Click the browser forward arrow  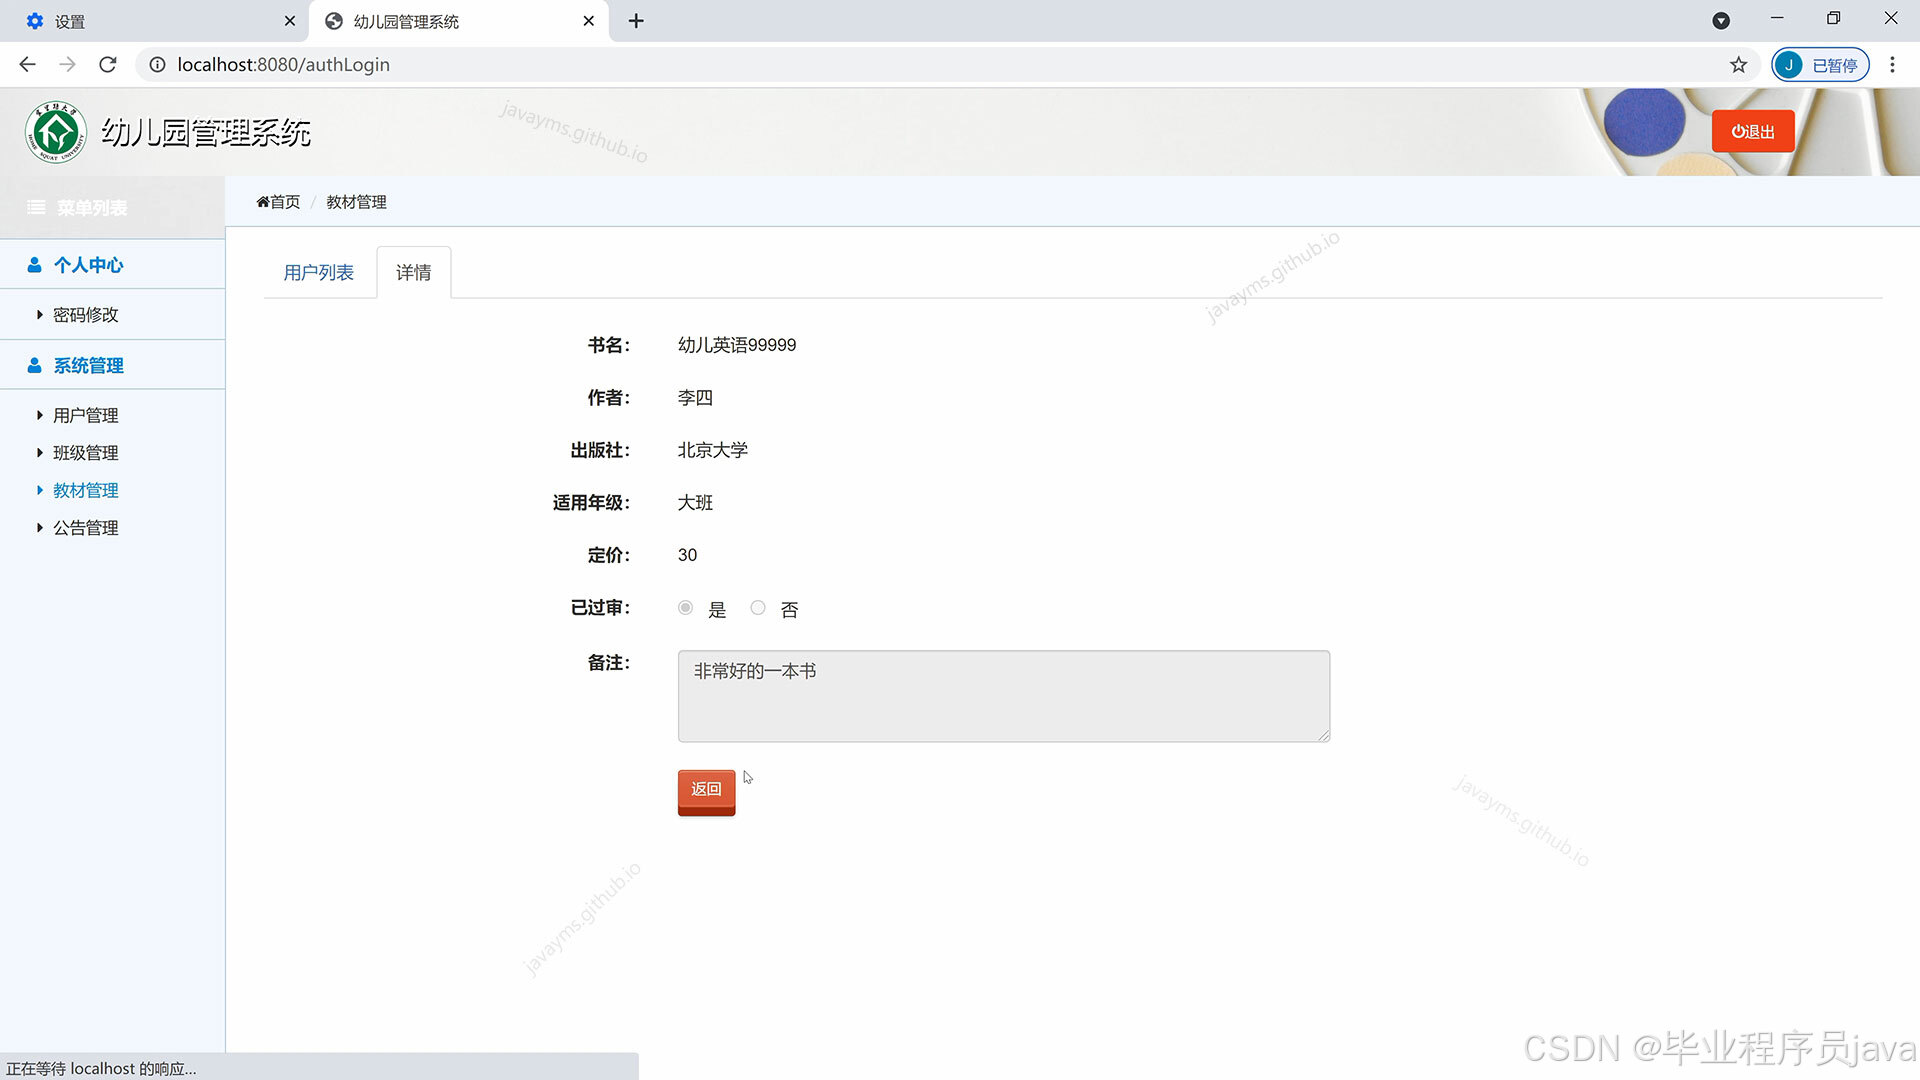67,64
